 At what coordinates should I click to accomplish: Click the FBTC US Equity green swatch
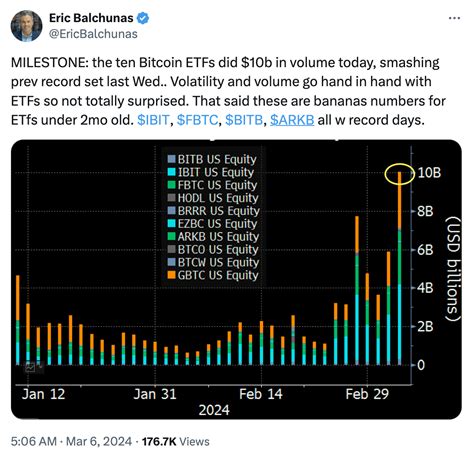coord(171,185)
